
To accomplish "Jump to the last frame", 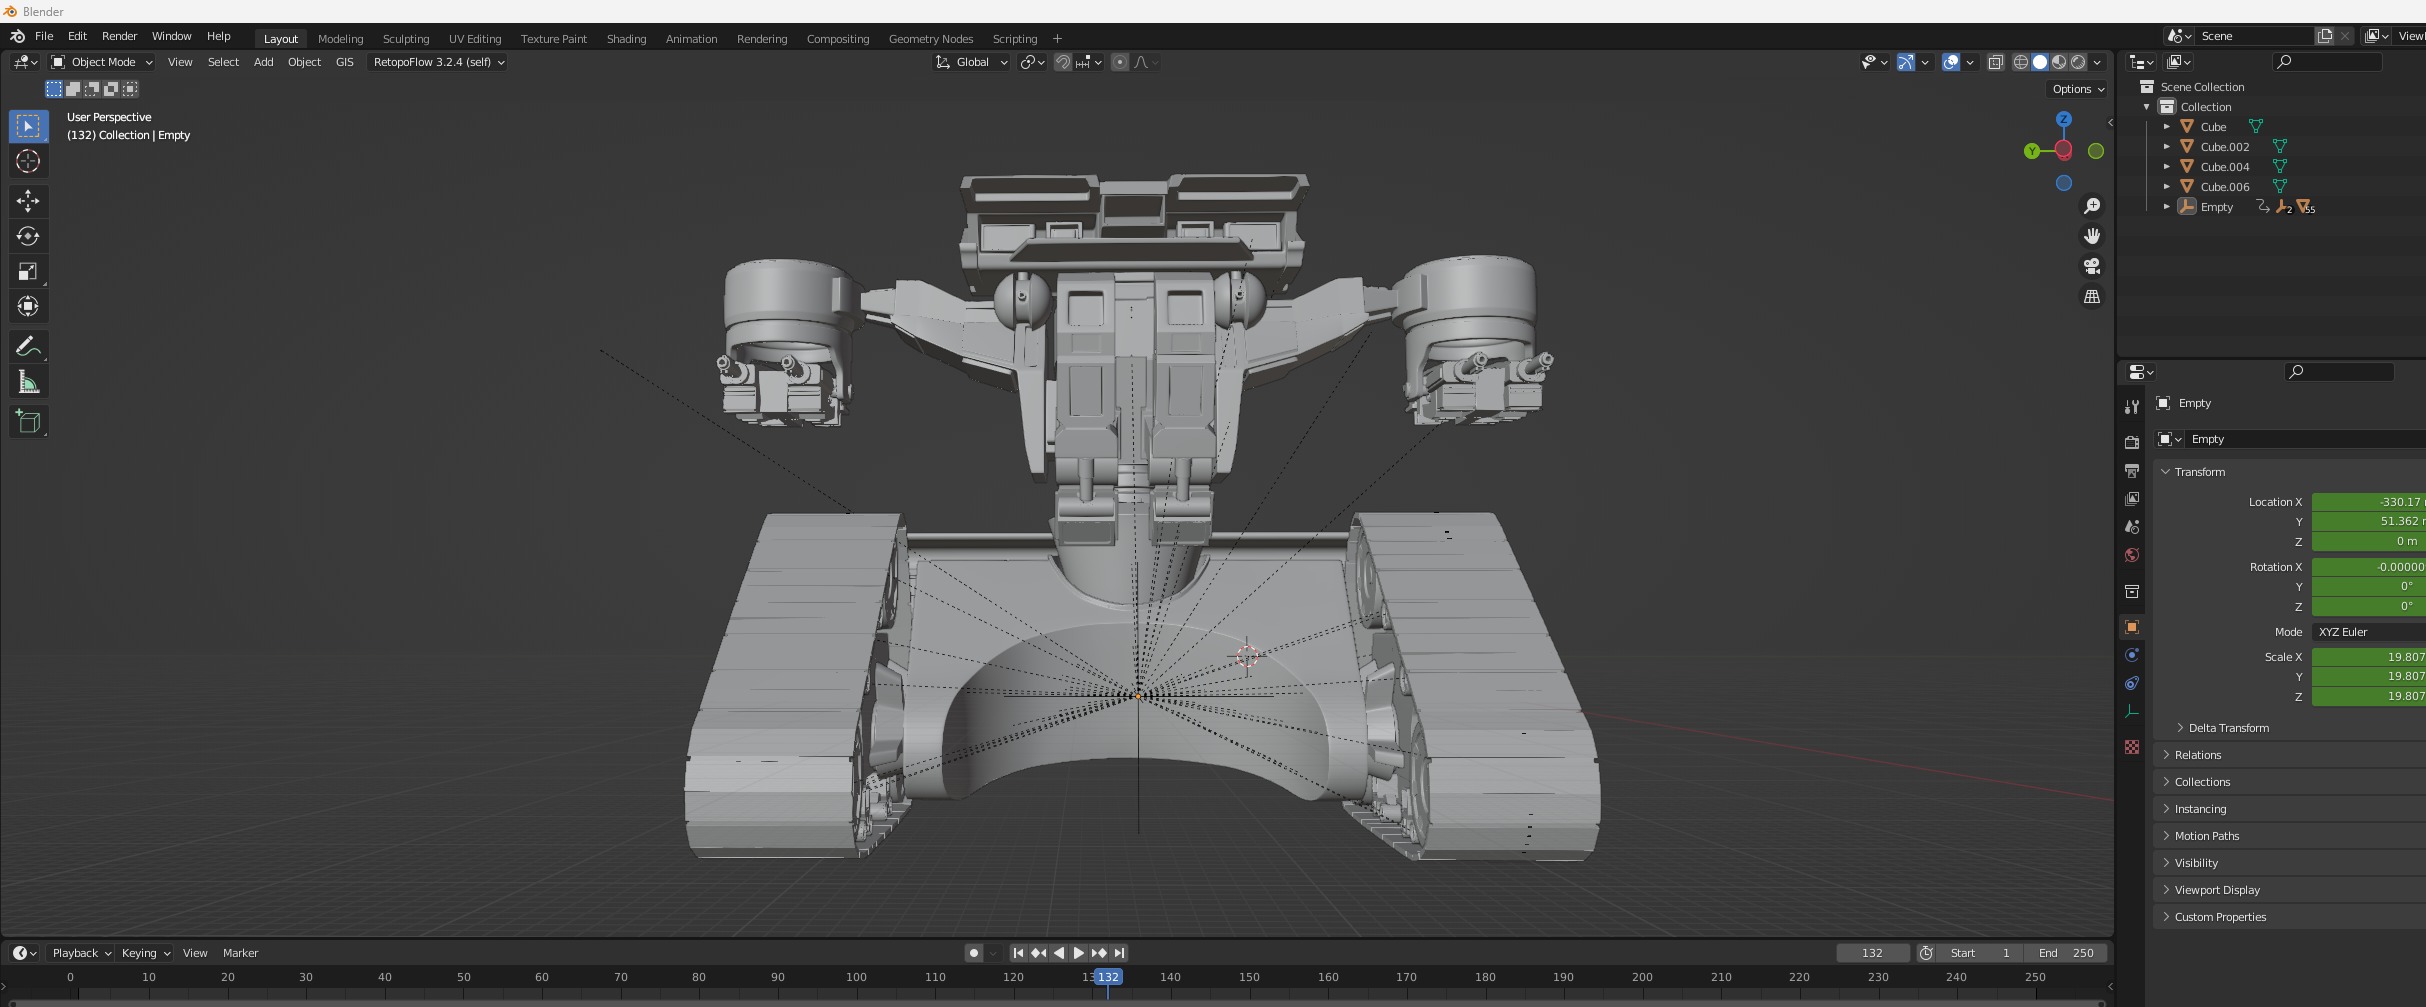I will pos(1119,953).
